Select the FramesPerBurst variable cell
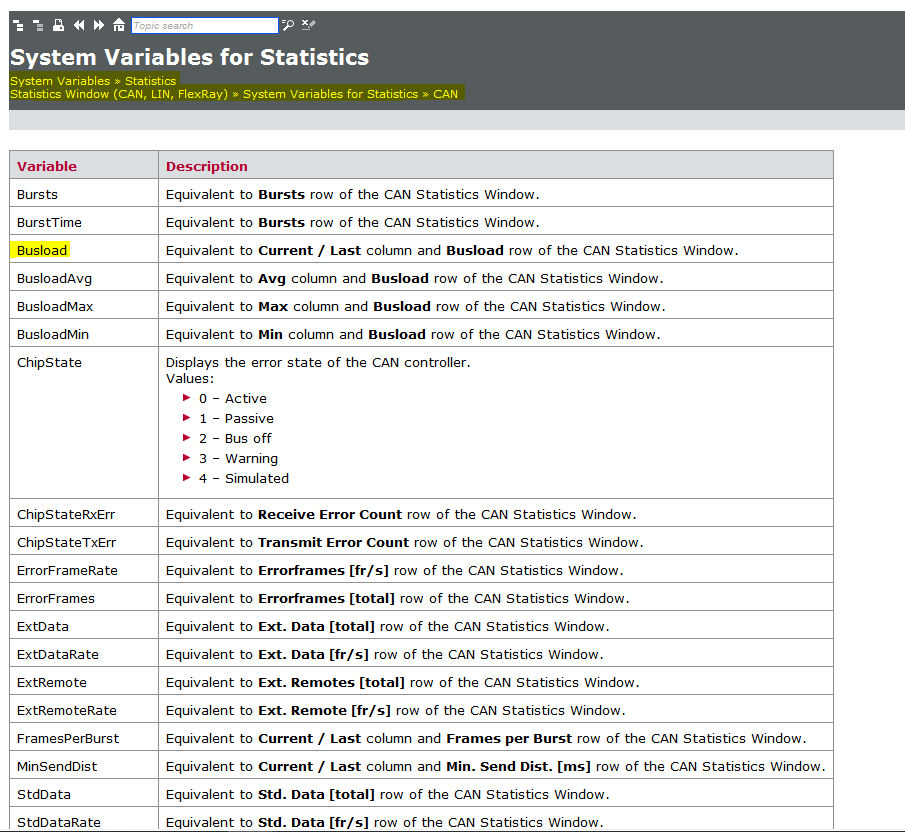 point(84,738)
